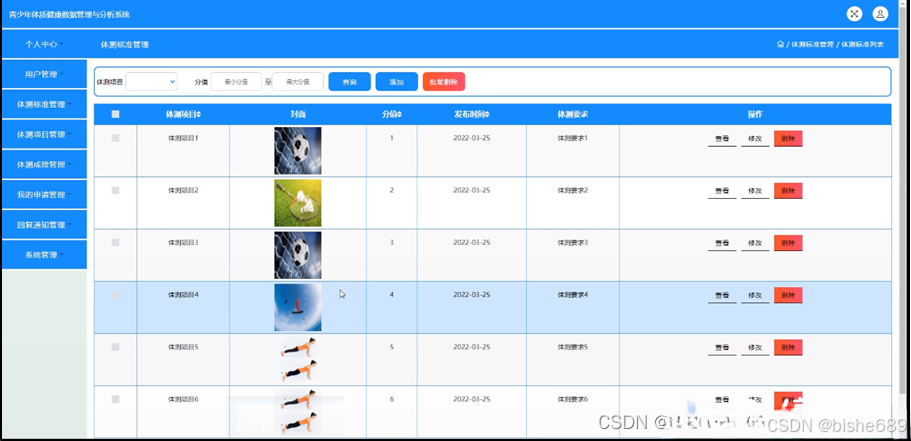The height and width of the screenshot is (441, 911).
Task: Expand the 体测标准管理 sidebar menu
Action: pyautogui.click(x=44, y=105)
